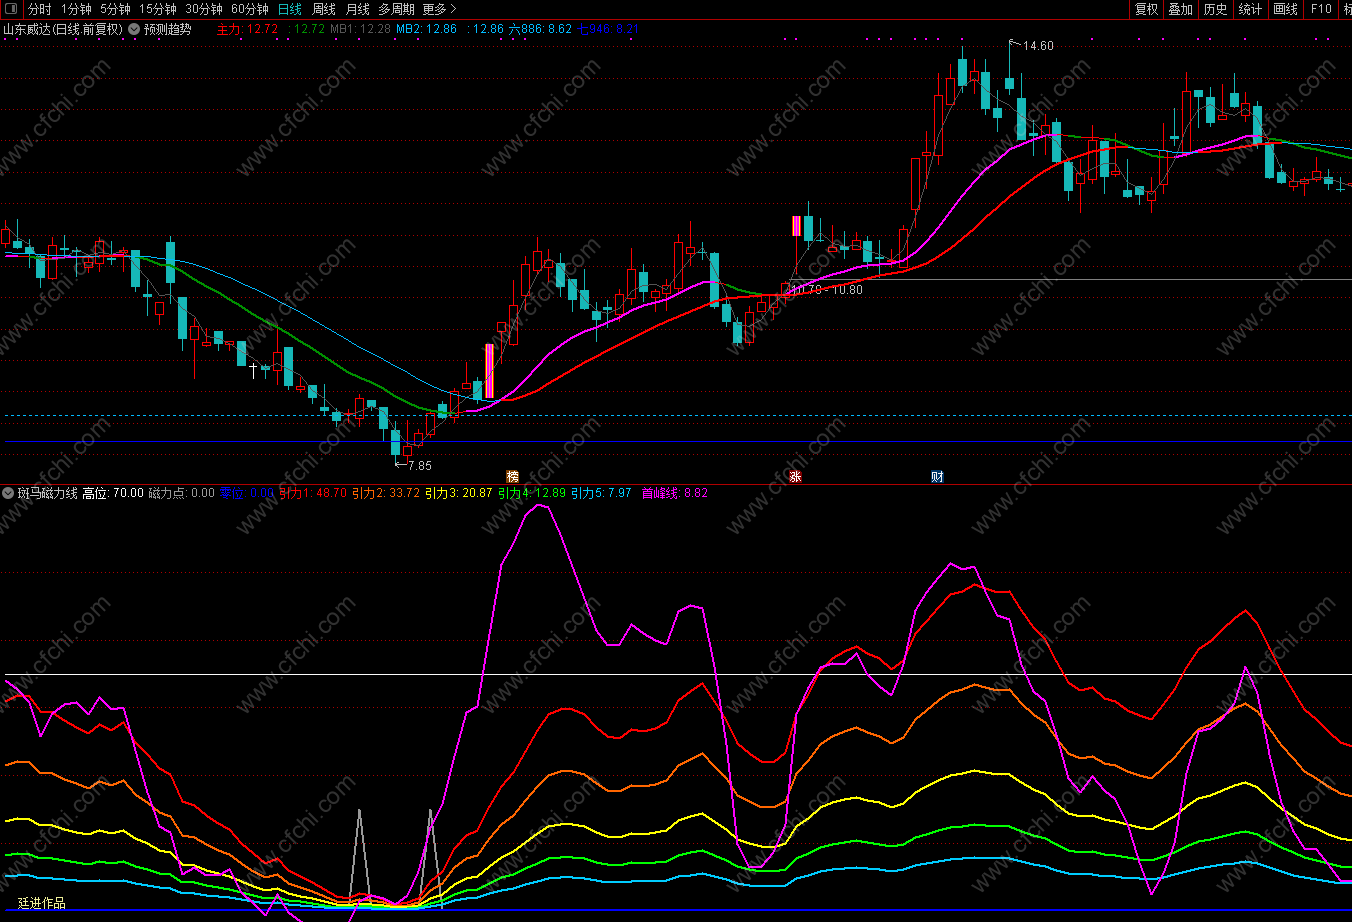Viewport: 1352px width, 922px height.
Task: Click the 引力5: 7.97 label
Action: 601,493
